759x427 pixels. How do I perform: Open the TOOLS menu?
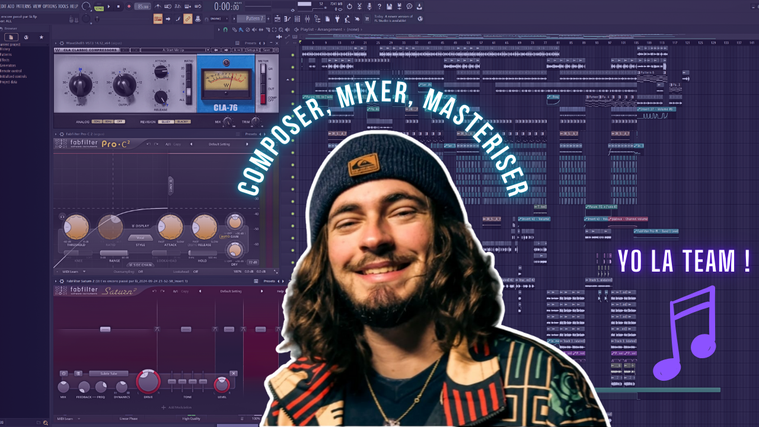point(63,6)
